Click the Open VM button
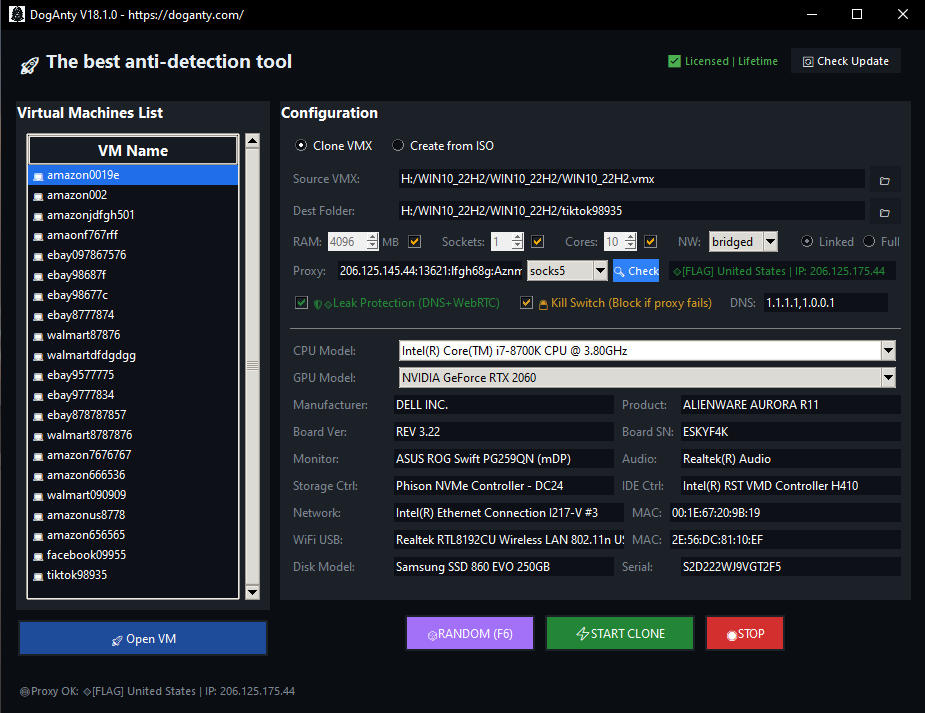Viewport: 925px width, 713px height. tap(143, 638)
